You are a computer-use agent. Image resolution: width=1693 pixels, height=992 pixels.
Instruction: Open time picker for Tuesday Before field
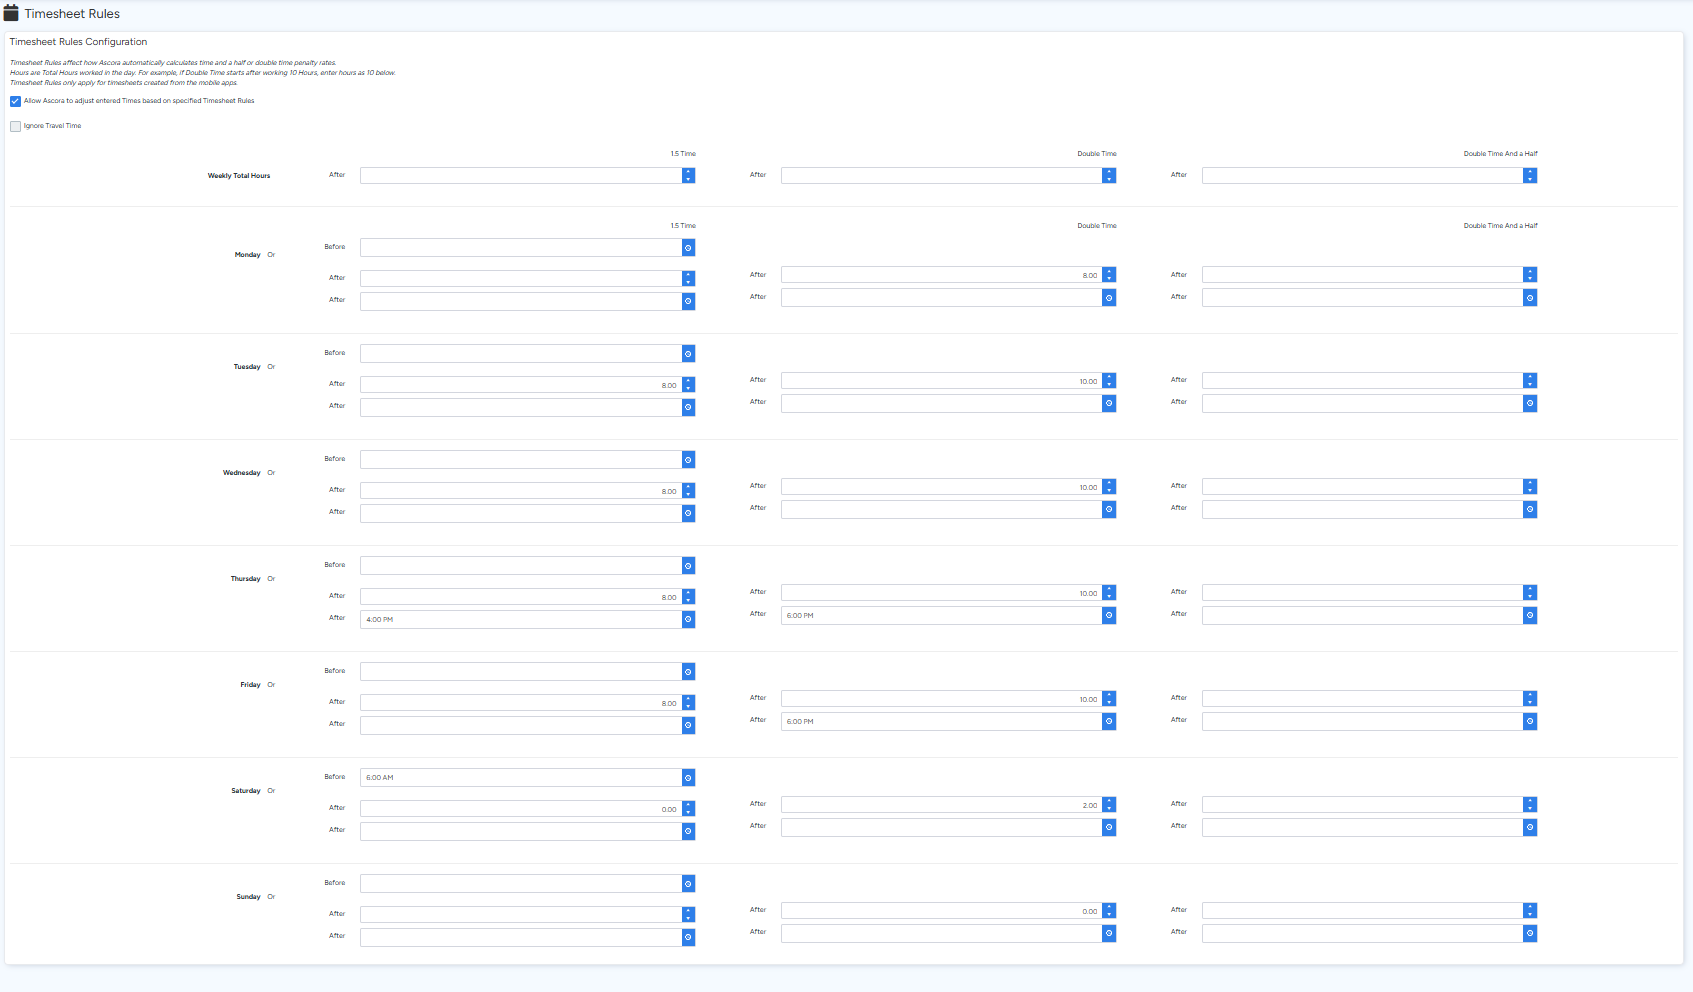688,354
